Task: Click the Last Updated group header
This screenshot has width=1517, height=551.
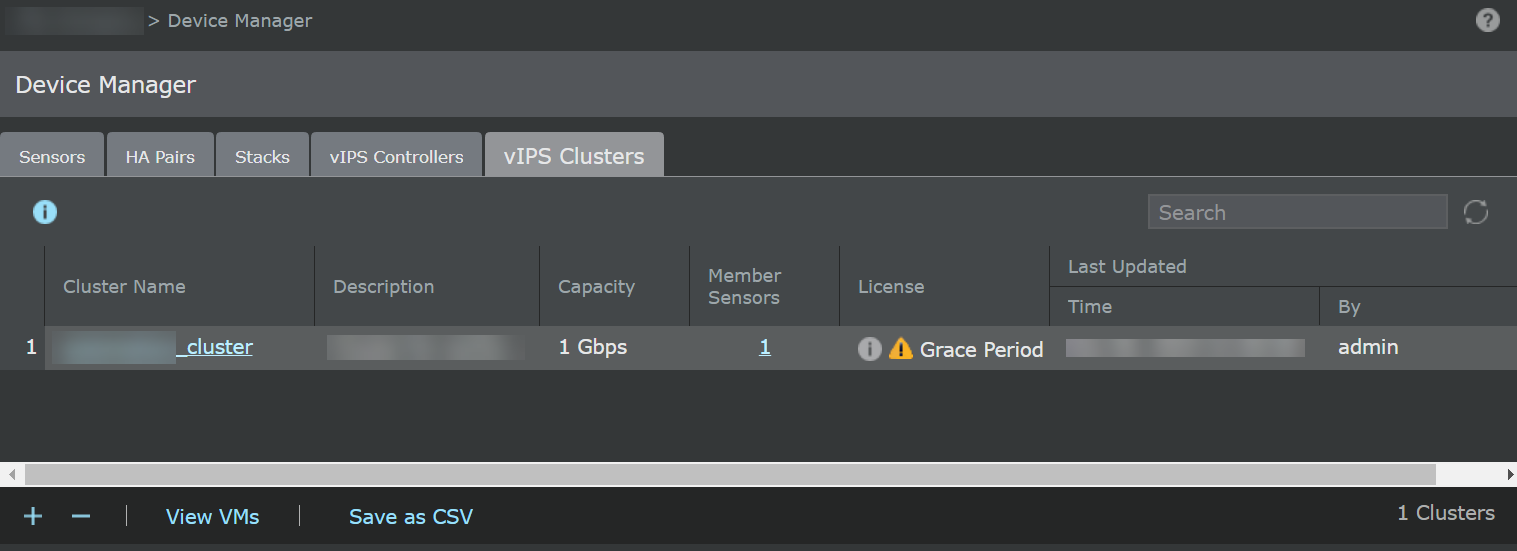Action: coord(1283,267)
